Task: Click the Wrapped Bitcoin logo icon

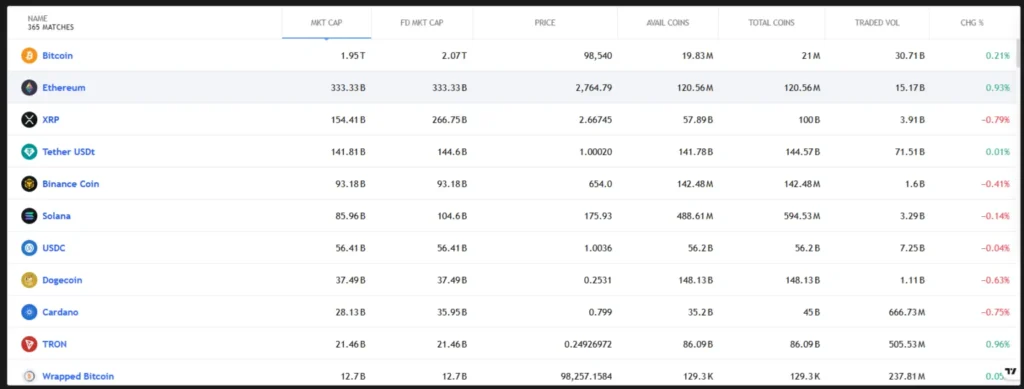Action: click(x=29, y=376)
